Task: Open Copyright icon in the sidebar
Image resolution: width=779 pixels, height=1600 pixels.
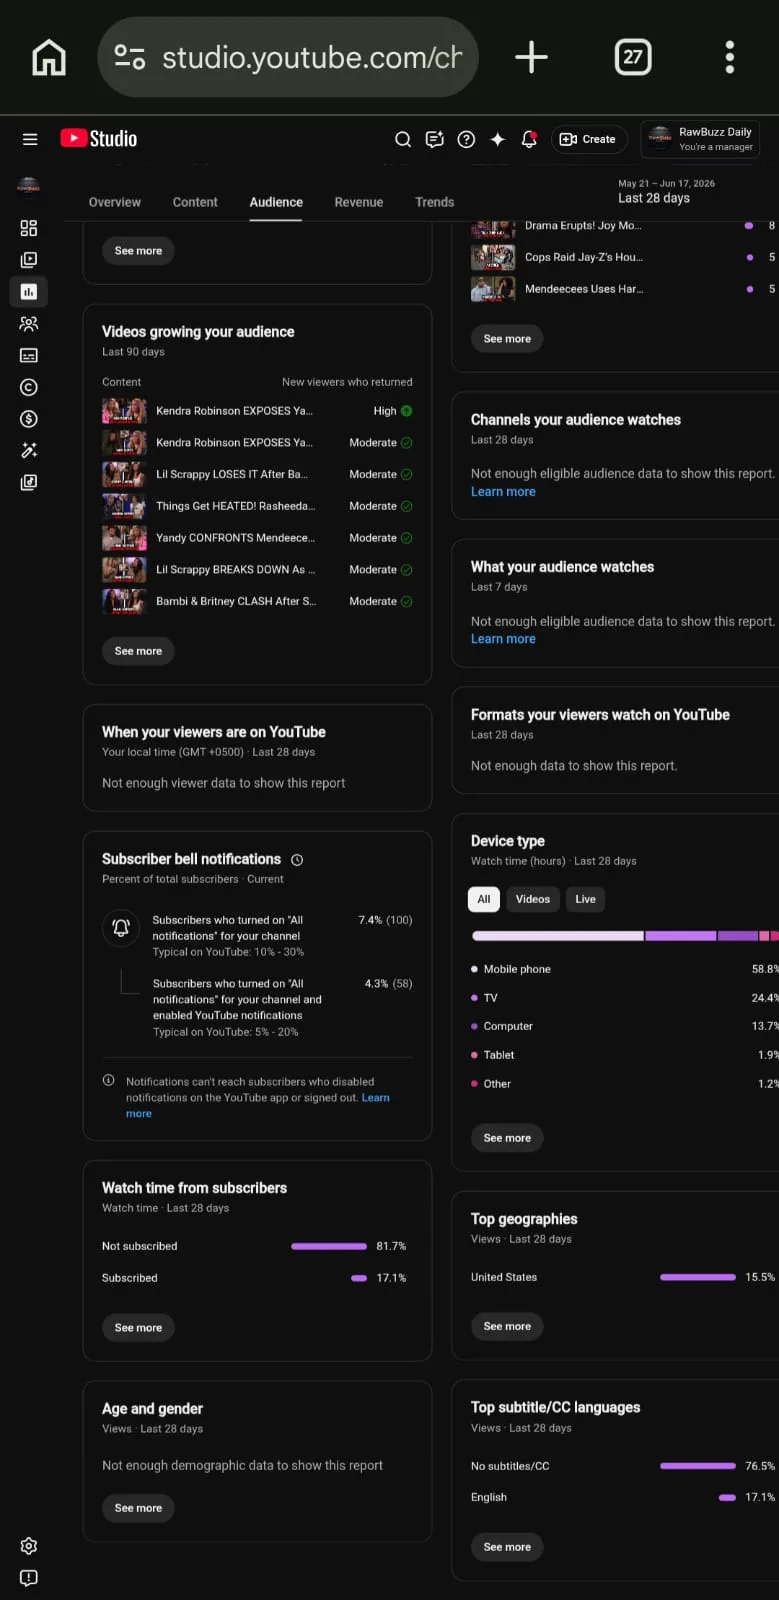Action: (29, 387)
